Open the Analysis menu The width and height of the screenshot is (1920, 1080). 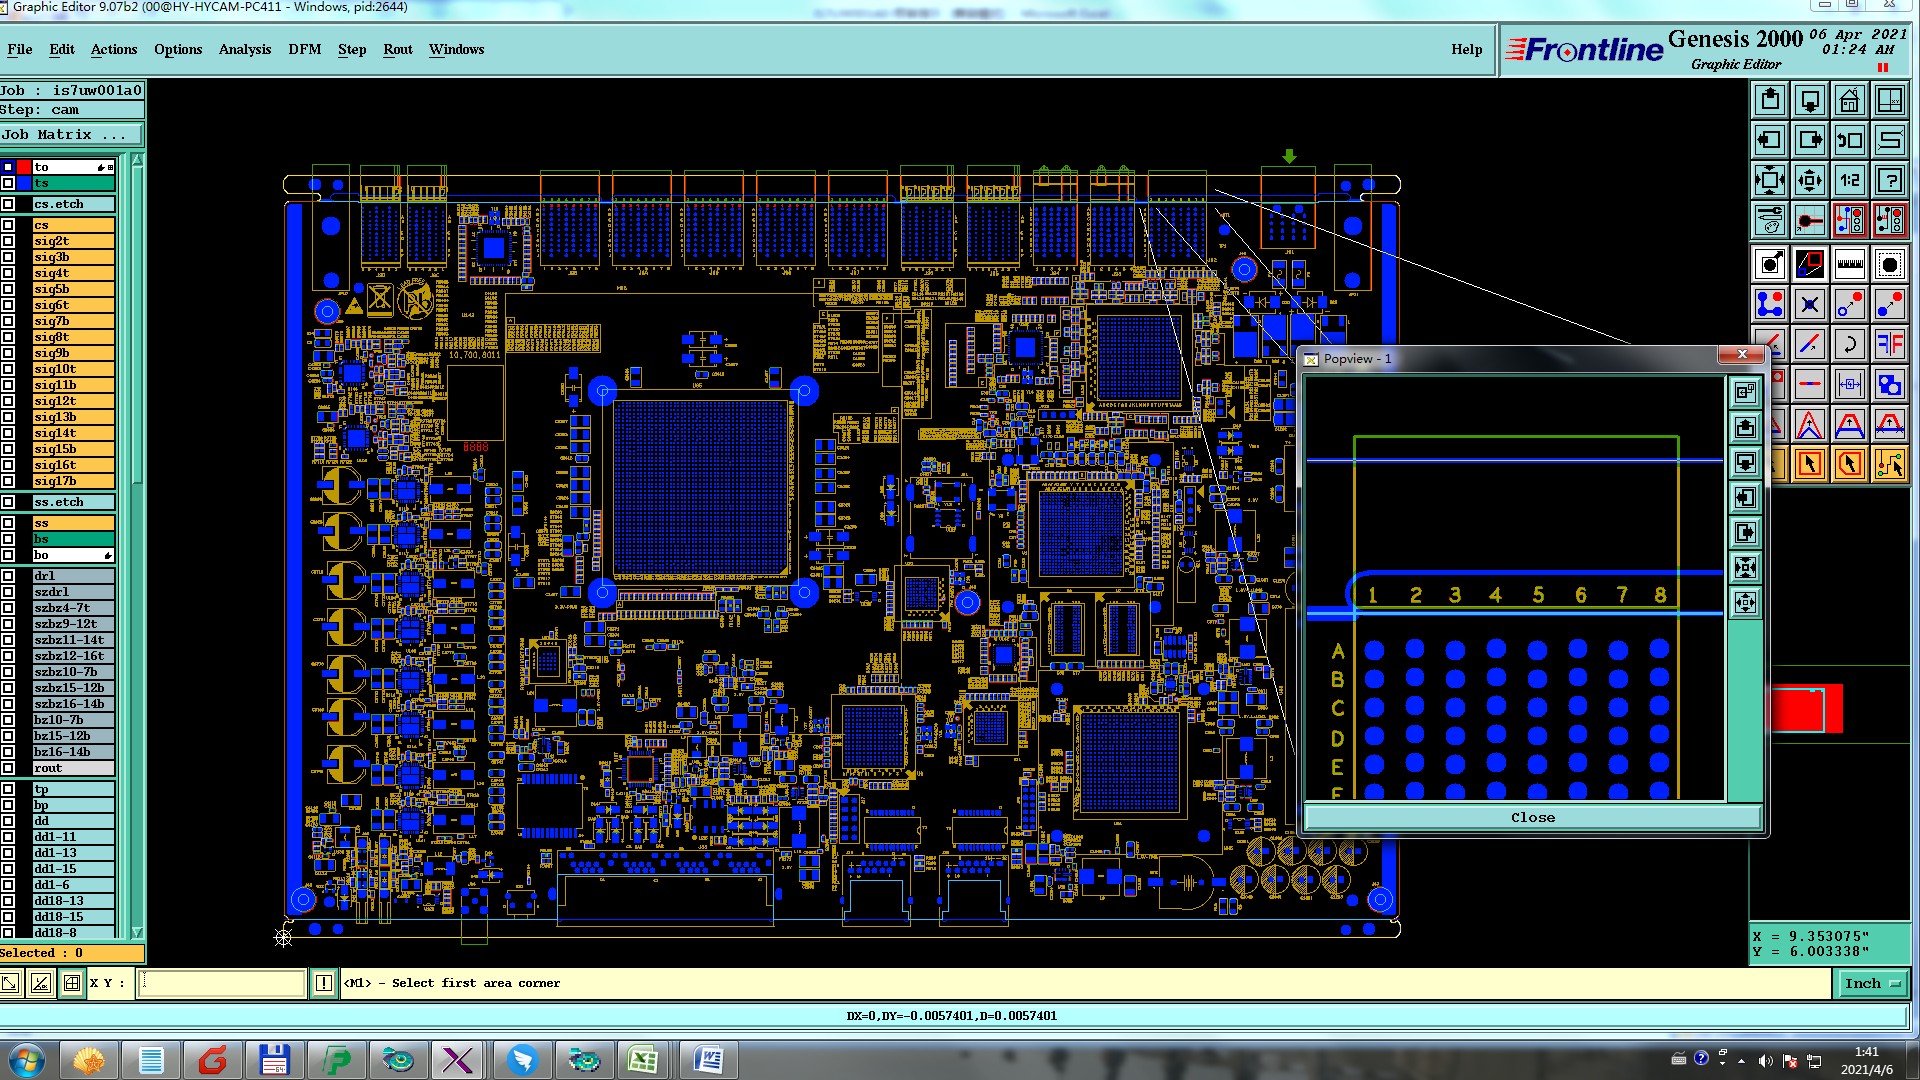point(244,49)
